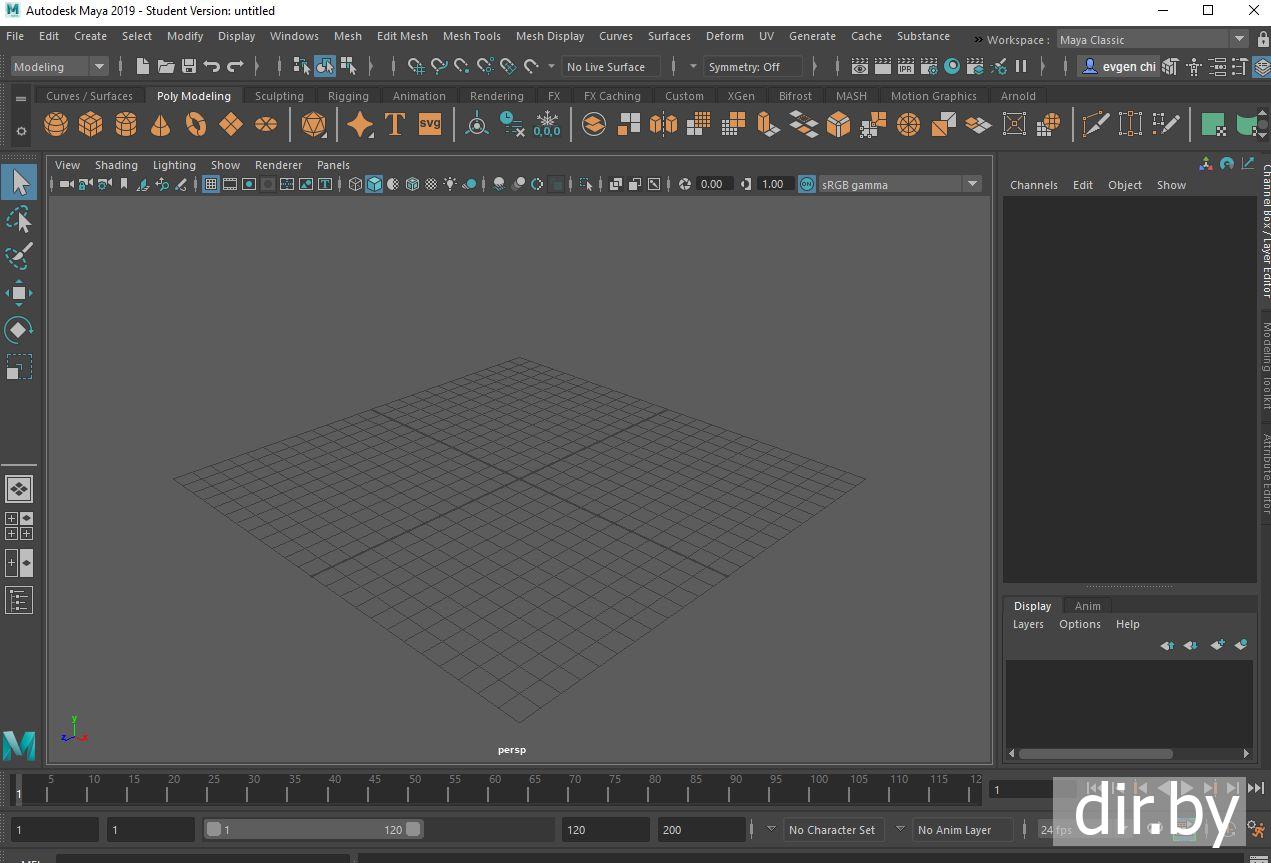Toggle smooth shade all in viewport
Viewport: 1271px width, 863px height.
coord(374,184)
